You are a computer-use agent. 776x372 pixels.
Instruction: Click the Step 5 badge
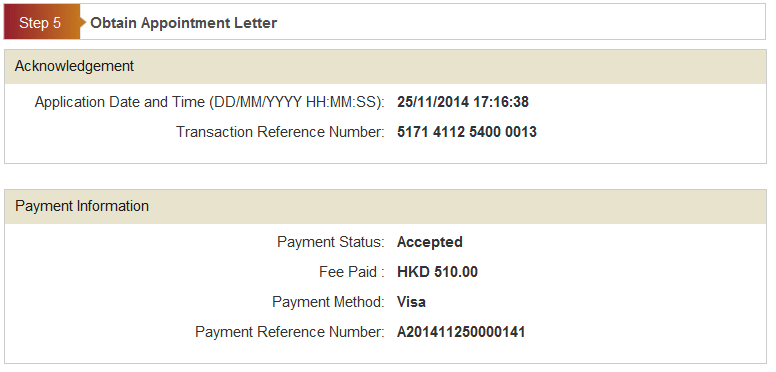tap(42, 22)
